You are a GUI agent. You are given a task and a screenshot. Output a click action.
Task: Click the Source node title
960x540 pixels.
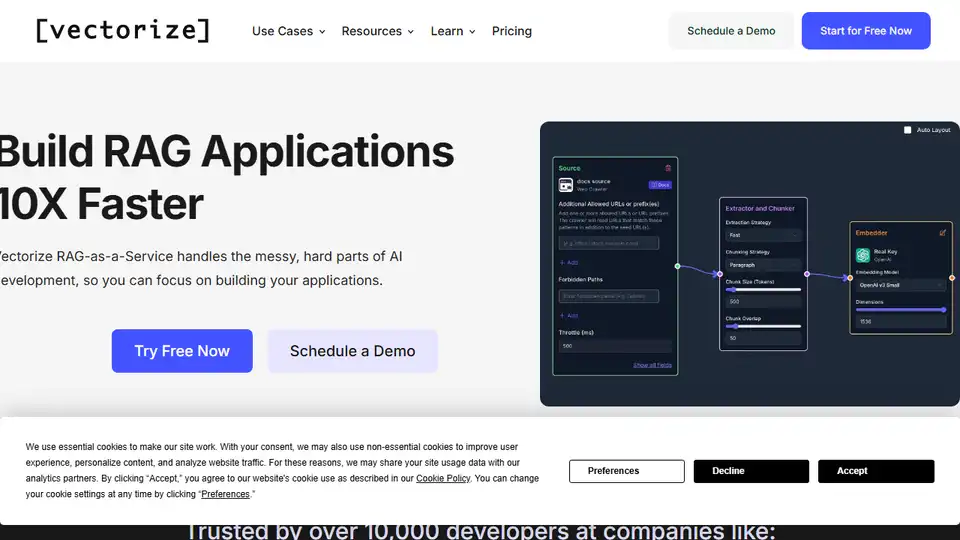pyautogui.click(x=569, y=168)
